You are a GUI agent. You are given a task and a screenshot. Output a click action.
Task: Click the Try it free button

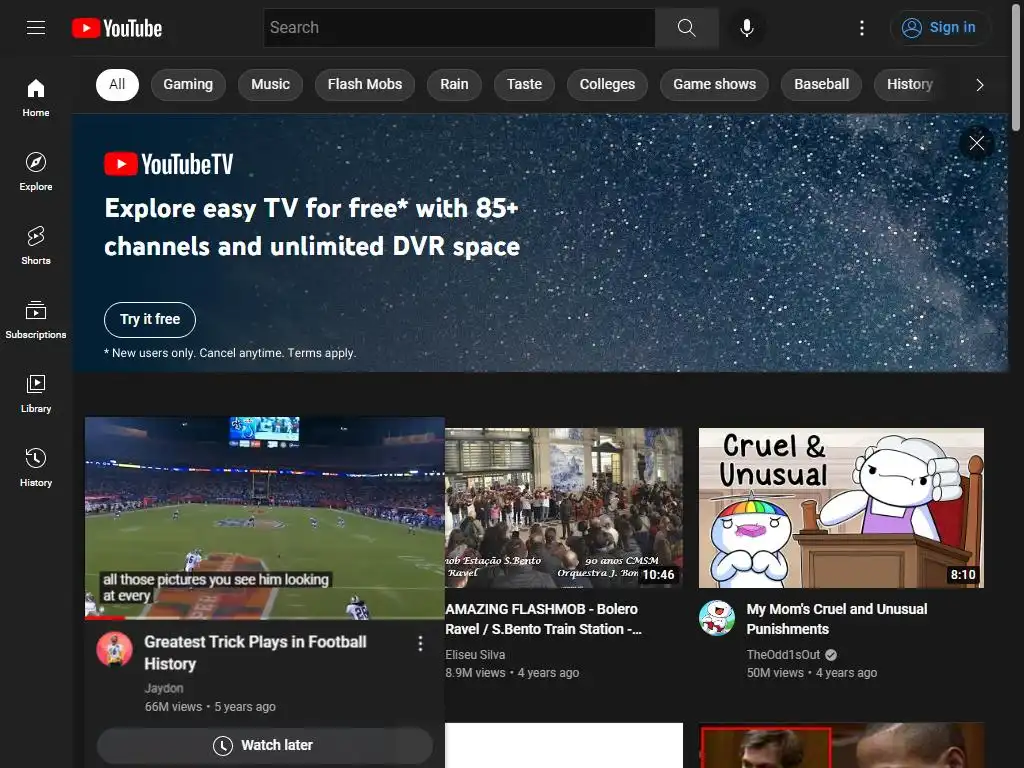click(150, 319)
